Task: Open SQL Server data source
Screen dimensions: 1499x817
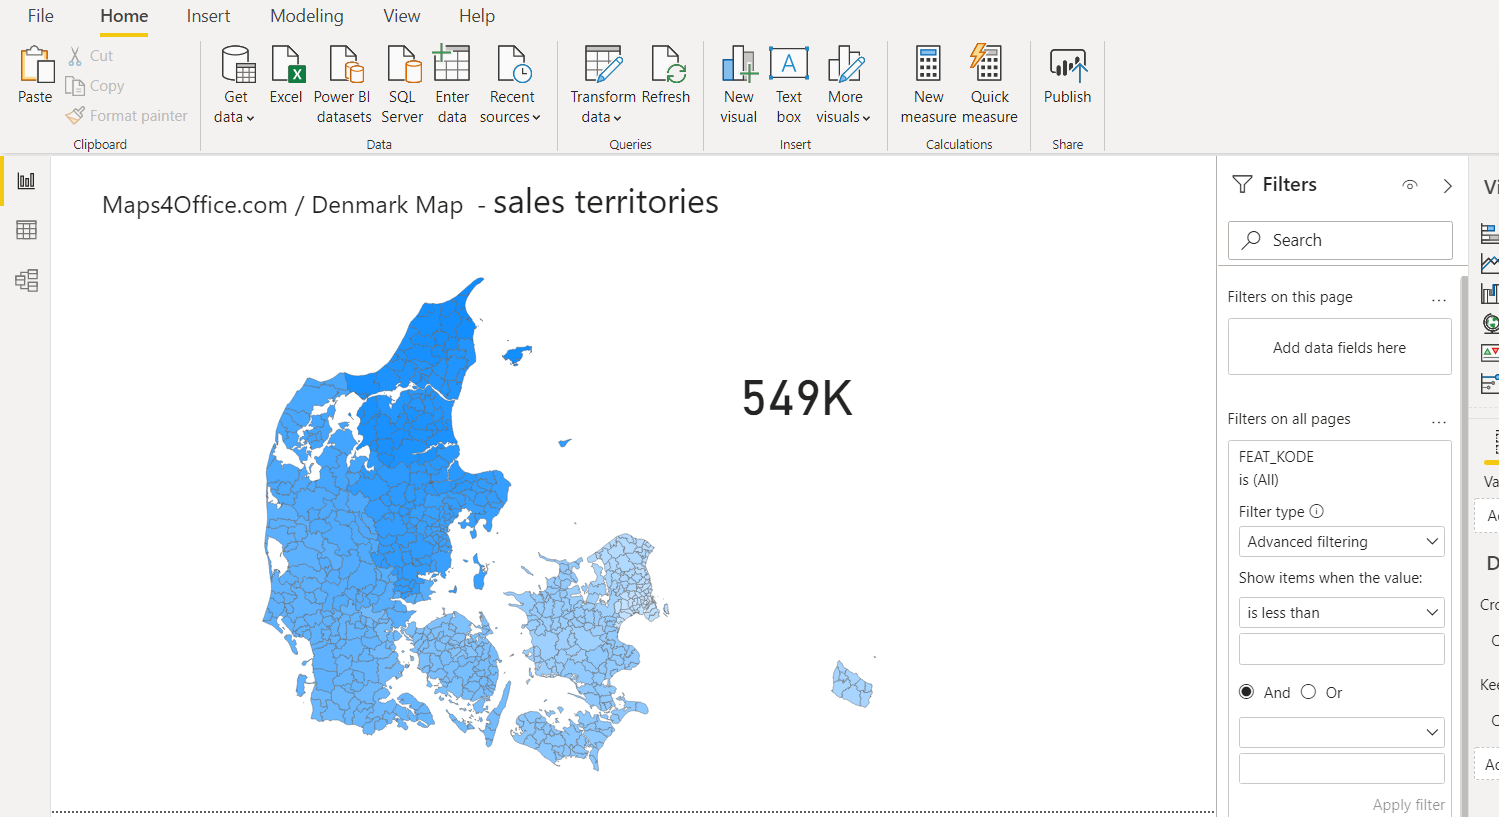Action: pyautogui.click(x=402, y=66)
